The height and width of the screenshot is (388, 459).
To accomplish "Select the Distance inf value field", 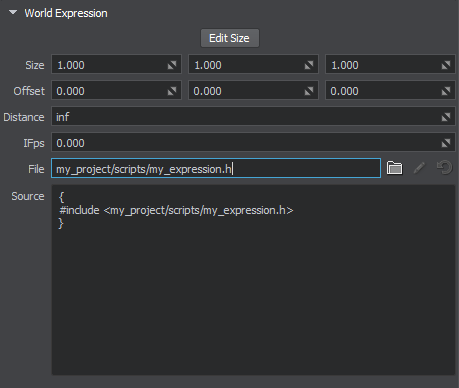I will point(253,116).
